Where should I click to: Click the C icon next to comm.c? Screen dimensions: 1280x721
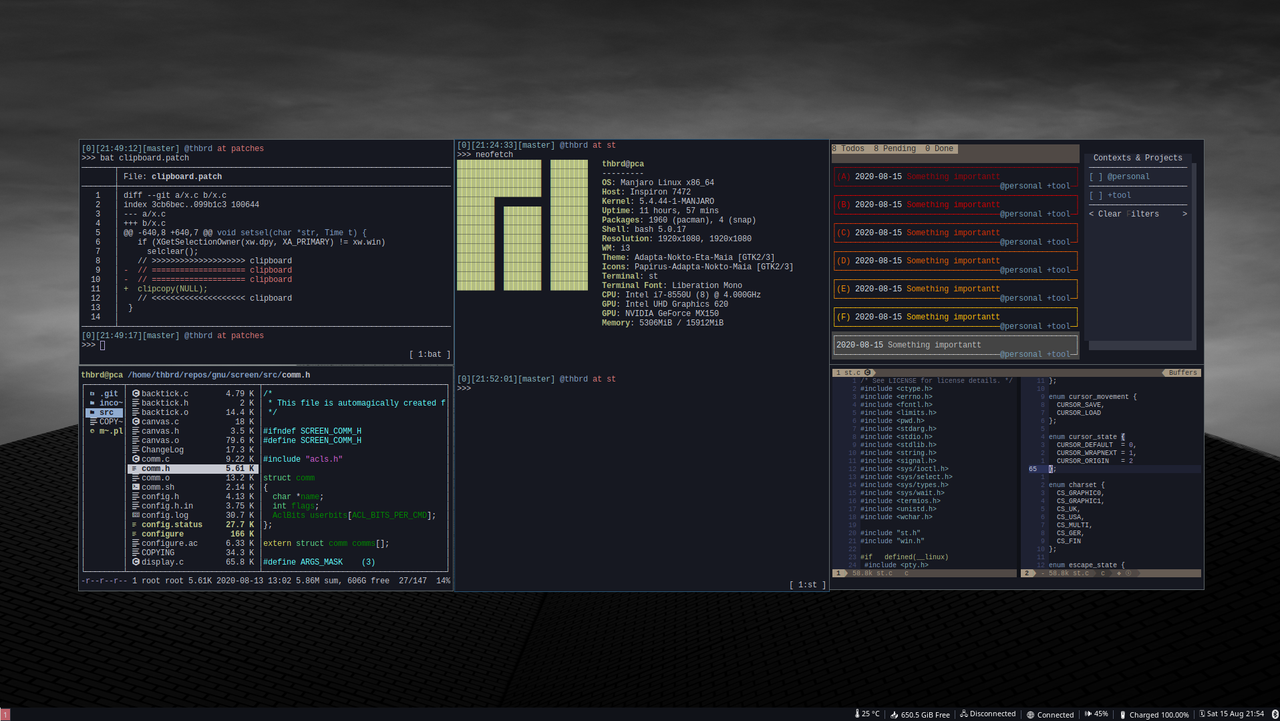pos(135,459)
